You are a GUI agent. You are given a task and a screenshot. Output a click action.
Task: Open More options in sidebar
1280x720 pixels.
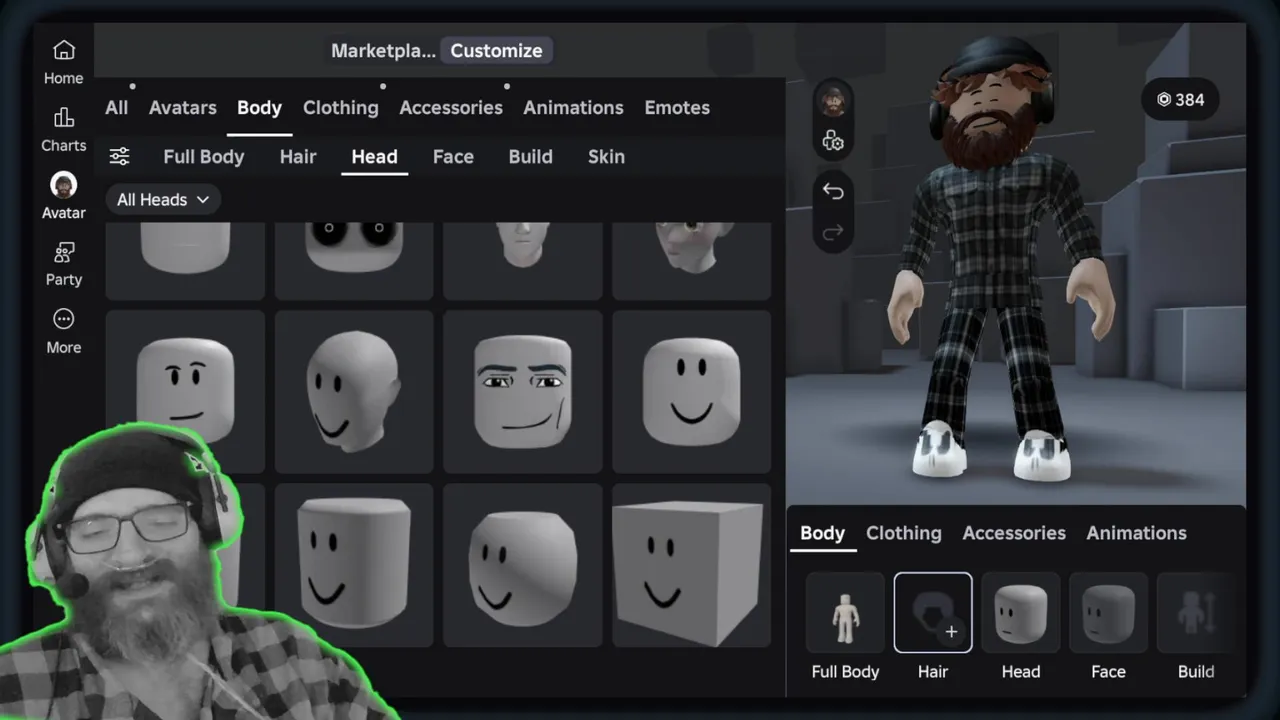[63, 331]
